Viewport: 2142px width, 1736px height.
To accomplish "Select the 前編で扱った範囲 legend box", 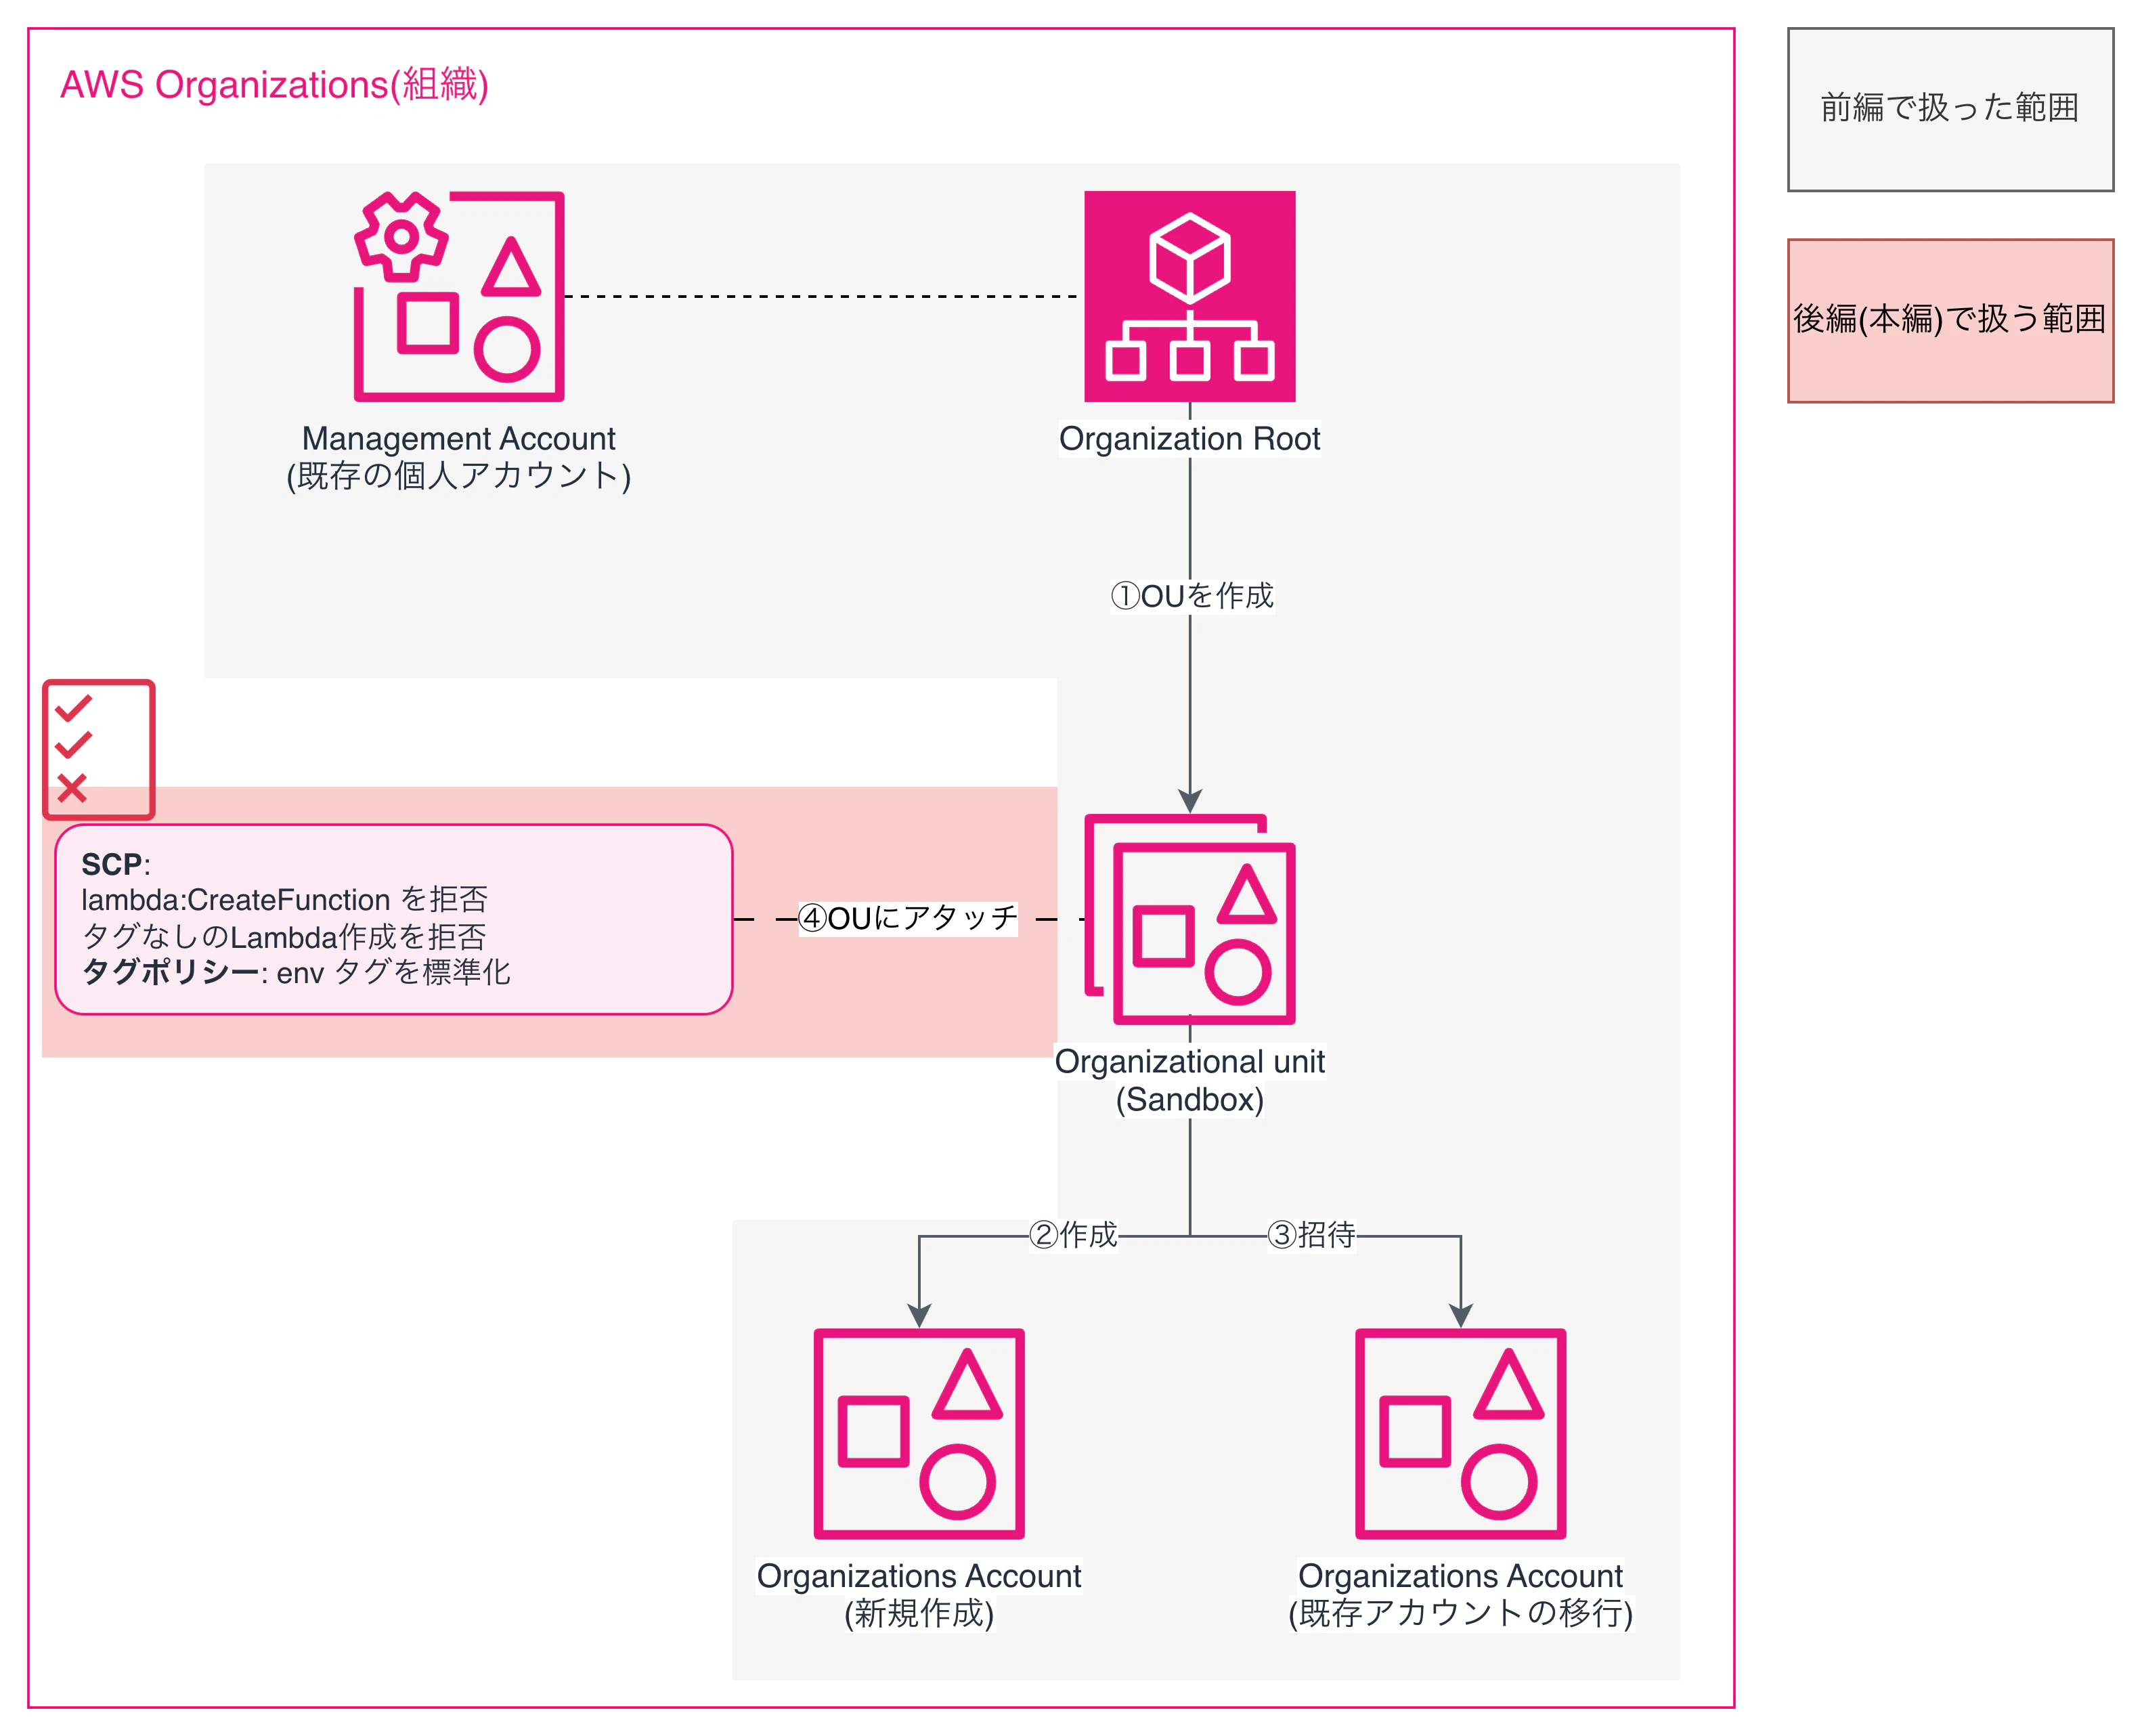I will (x=1950, y=109).
